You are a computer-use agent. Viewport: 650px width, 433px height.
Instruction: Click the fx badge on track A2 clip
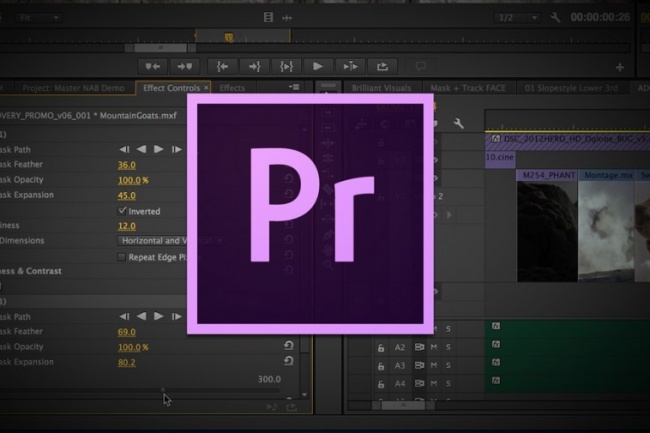(496, 344)
